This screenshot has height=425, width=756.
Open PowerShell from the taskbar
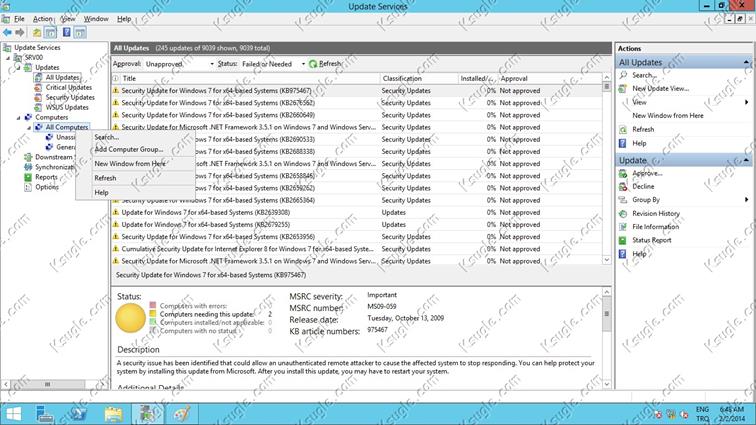pyautogui.click(x=78, y=414)
